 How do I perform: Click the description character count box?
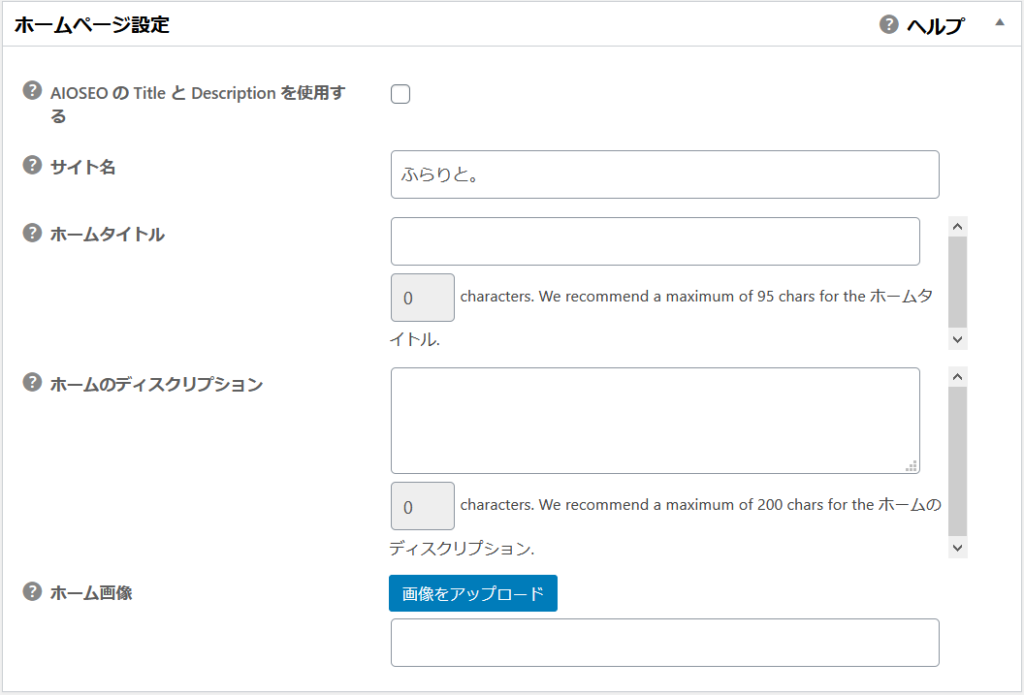click(422, 506)
